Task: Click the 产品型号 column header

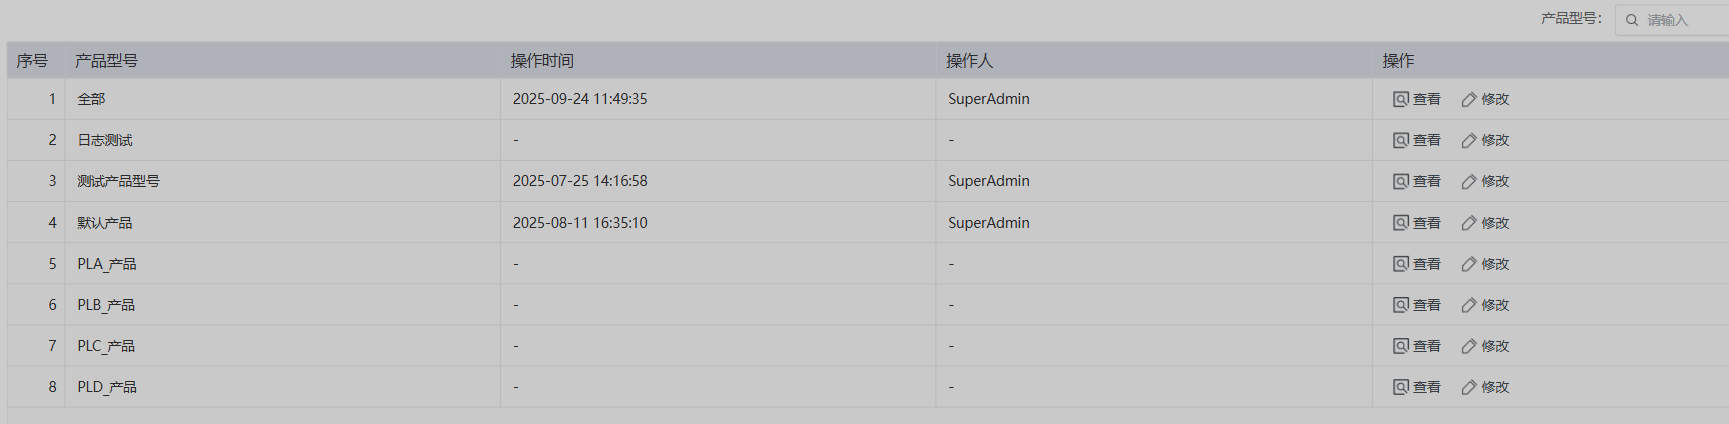Action: coord(106,61)
